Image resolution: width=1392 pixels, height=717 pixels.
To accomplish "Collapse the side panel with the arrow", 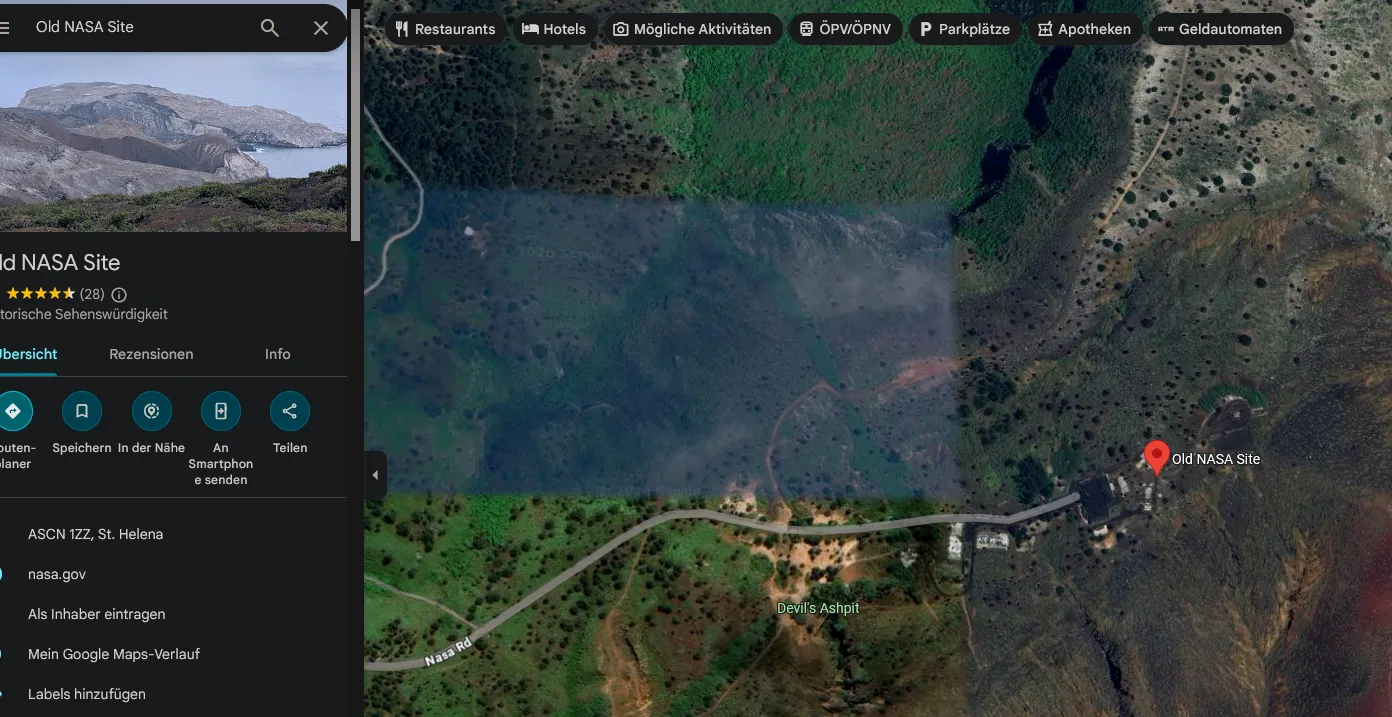I will [x=375, y=475].
